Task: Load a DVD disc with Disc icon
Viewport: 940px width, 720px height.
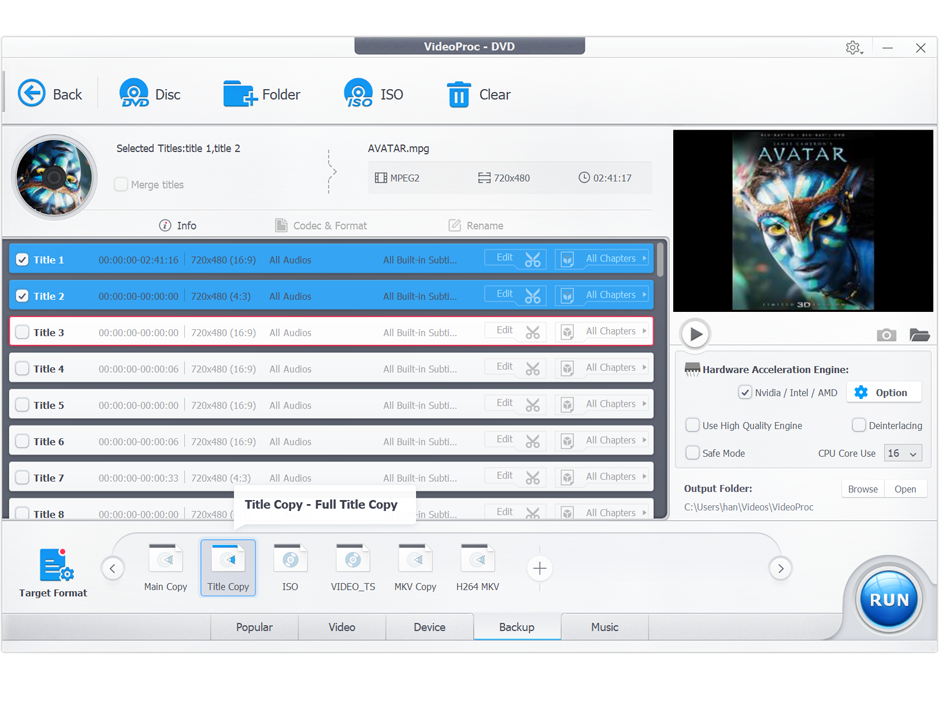Action: click(x=134, y=94)
